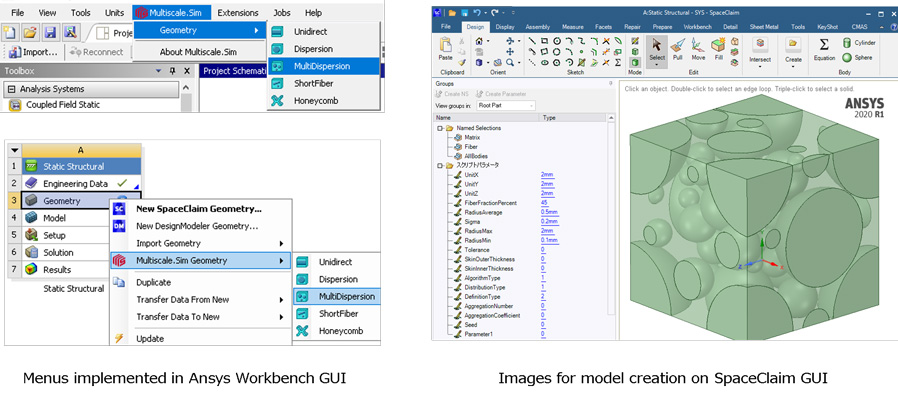Open the Extensions menu in Workbench
The height and width of the screenshot is (397, 898).
coord(238,13)
